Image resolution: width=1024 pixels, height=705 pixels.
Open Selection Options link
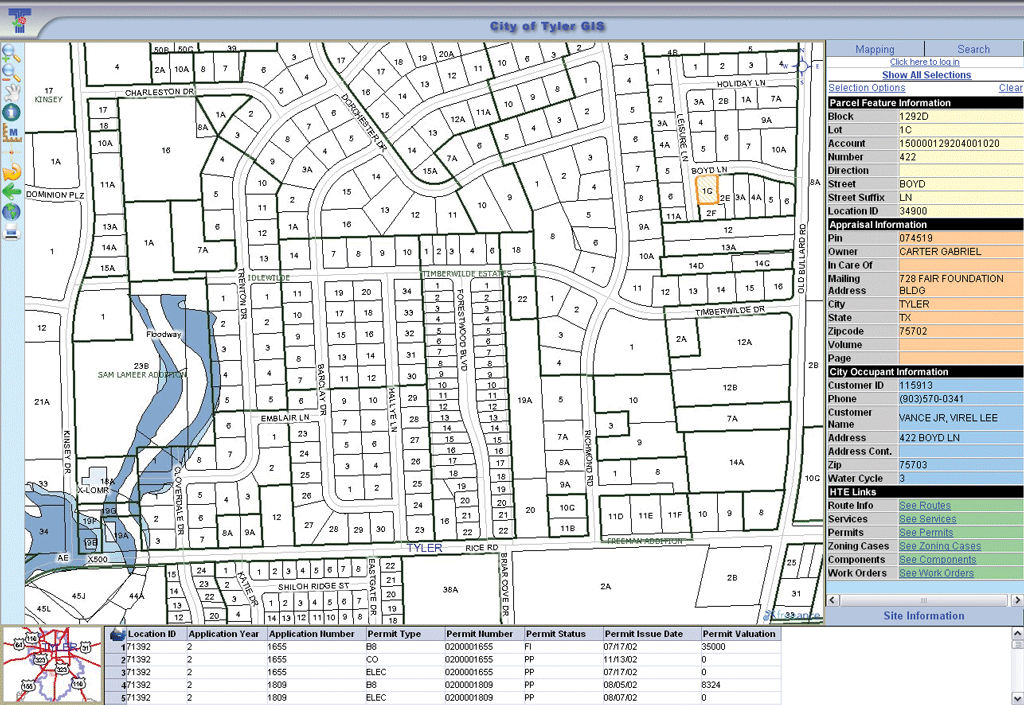coord(867,87)
